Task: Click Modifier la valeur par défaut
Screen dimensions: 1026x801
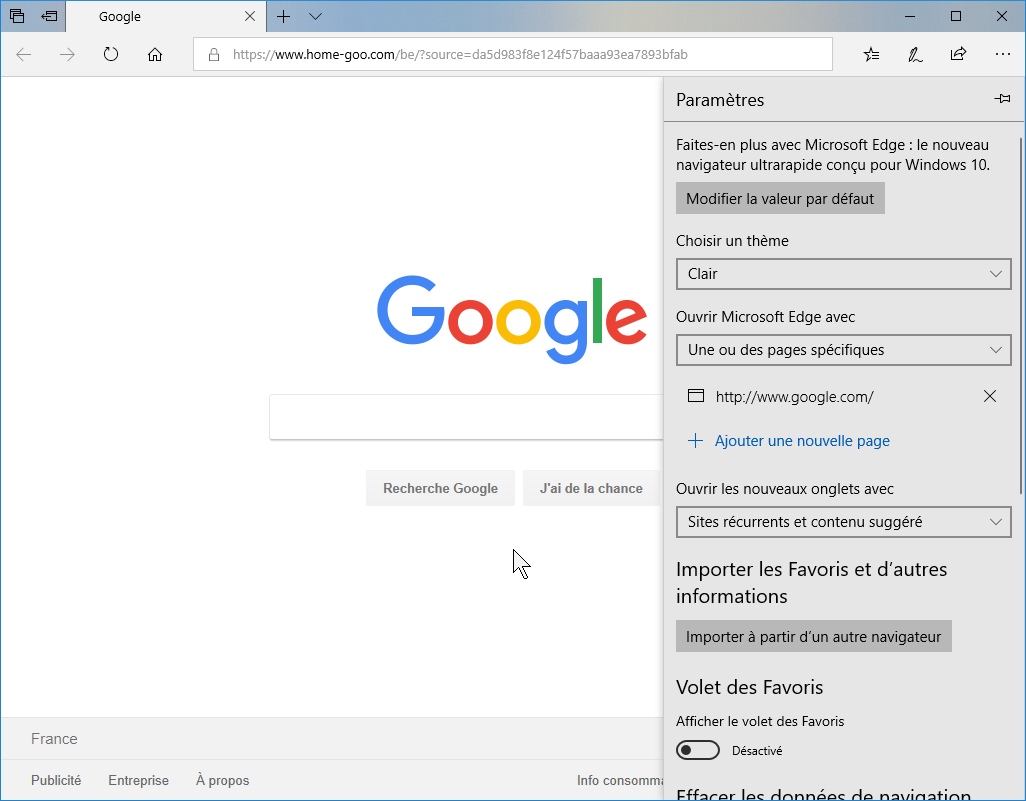Action: 780,198
